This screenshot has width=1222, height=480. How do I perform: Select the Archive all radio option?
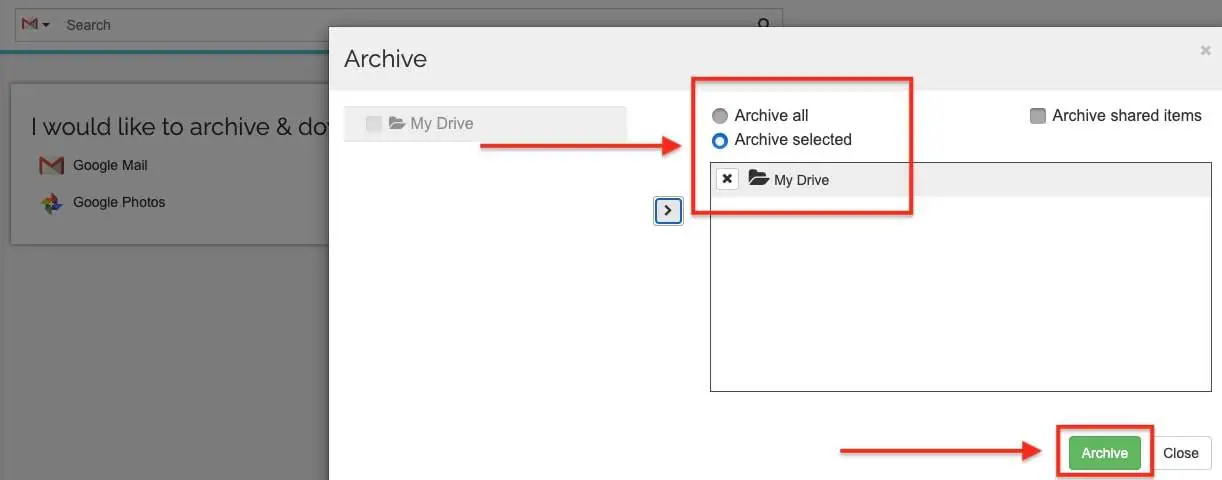pyautogui.click(x=719, y=116)
